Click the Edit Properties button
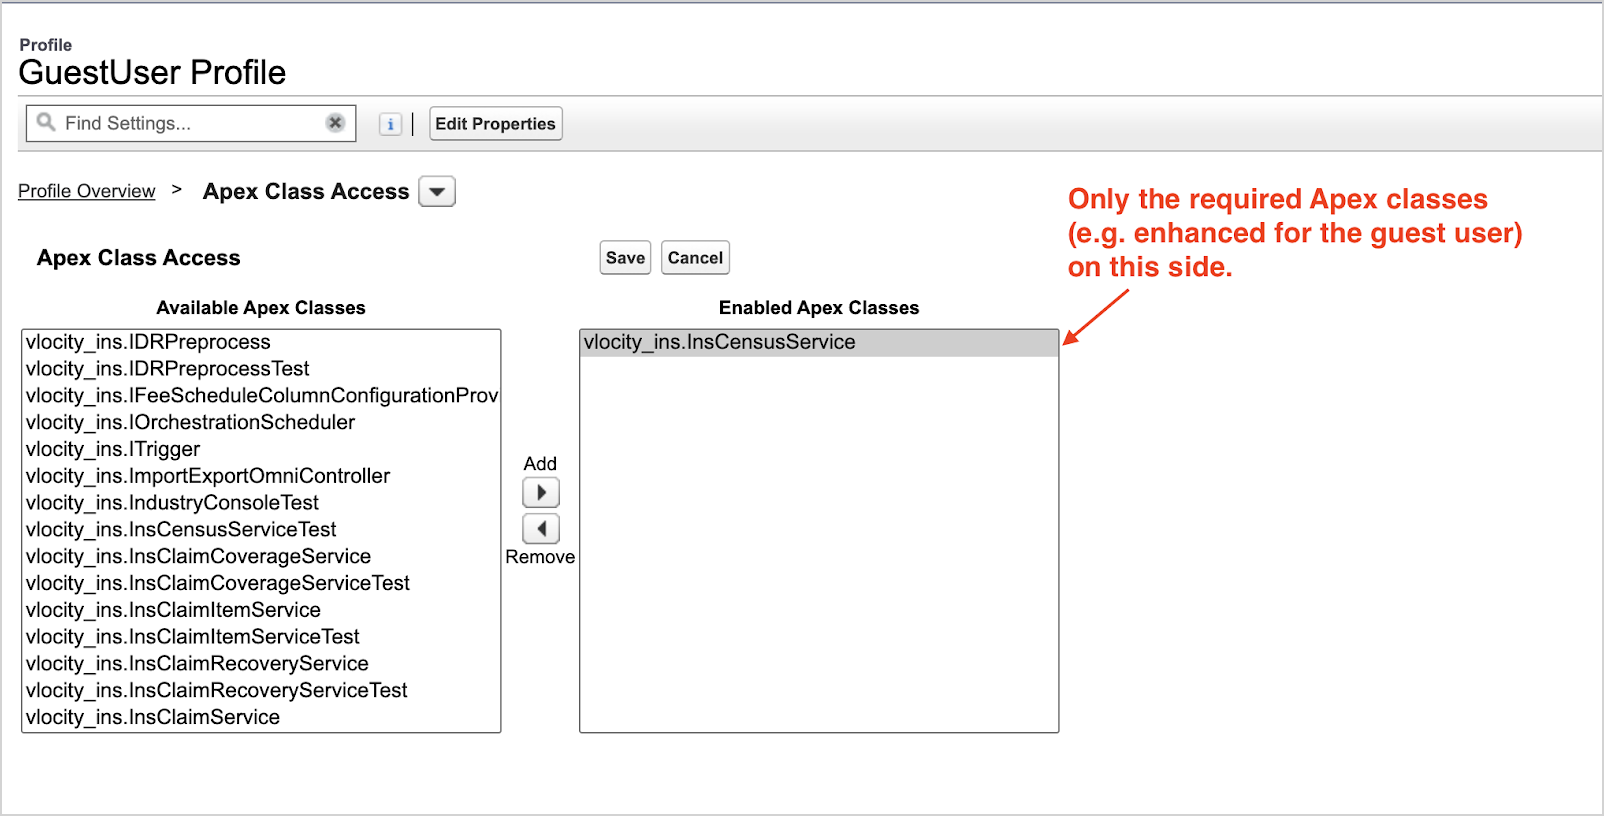1604x816 pixels. (x=496, y=124)
